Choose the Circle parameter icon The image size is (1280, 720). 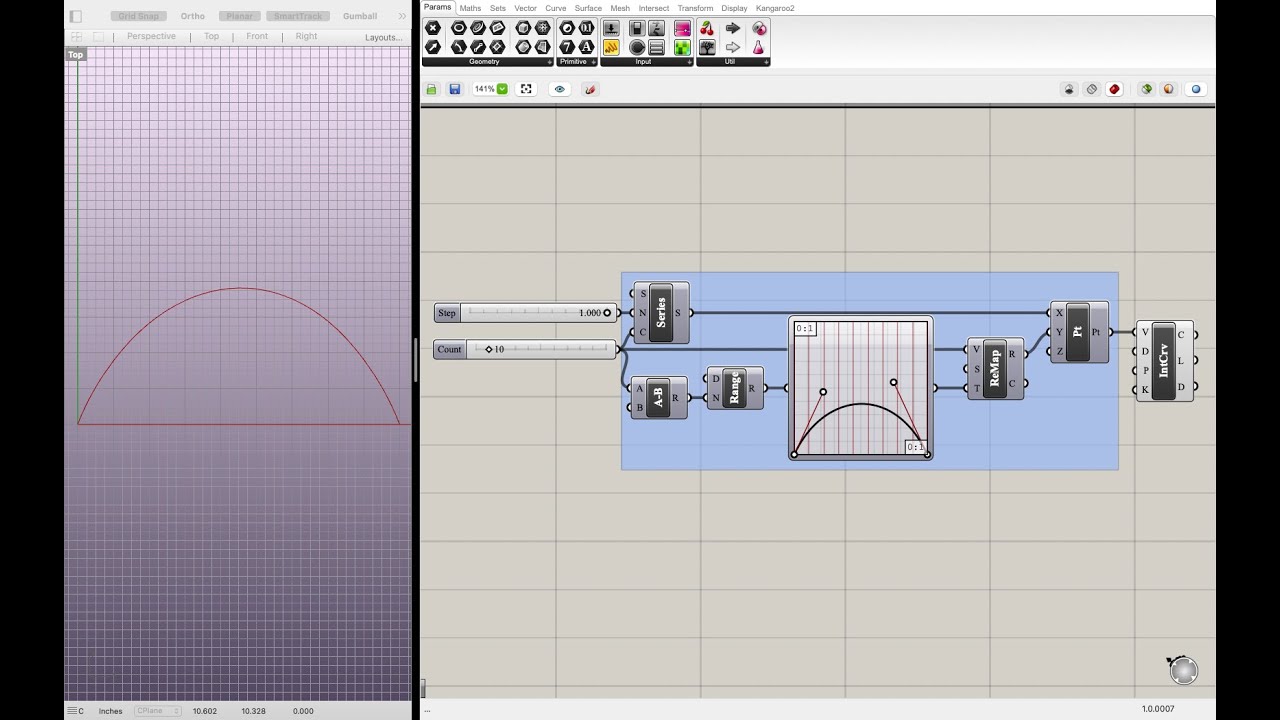point(459,28)
